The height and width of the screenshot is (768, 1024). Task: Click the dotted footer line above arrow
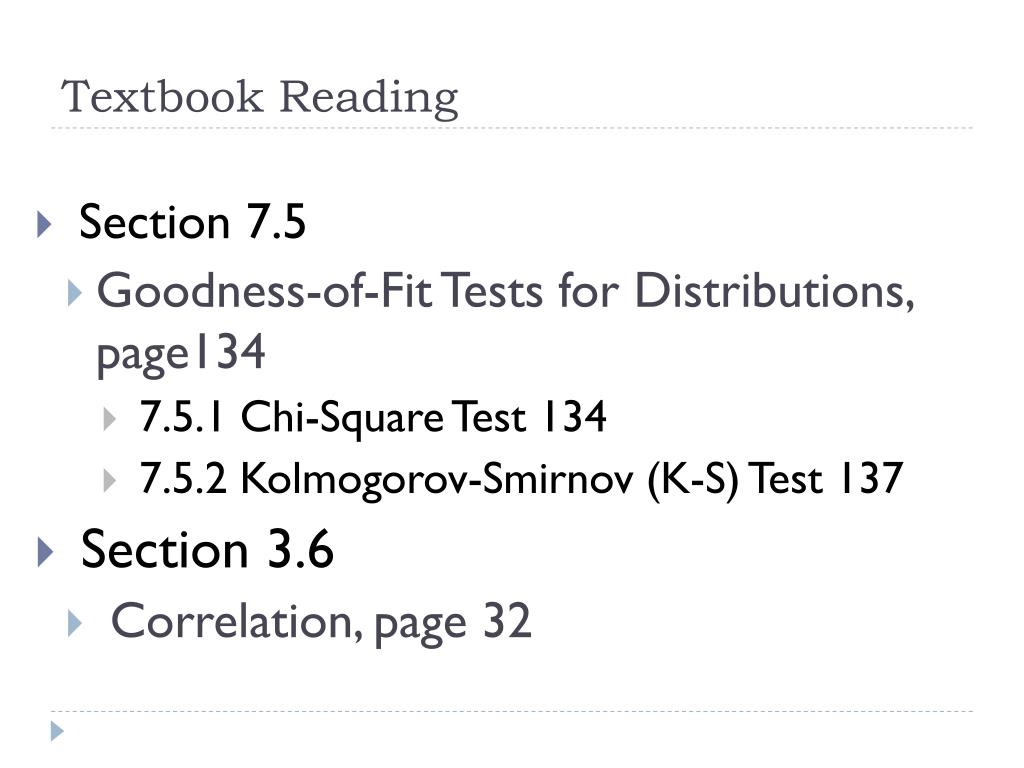(512, 711)
